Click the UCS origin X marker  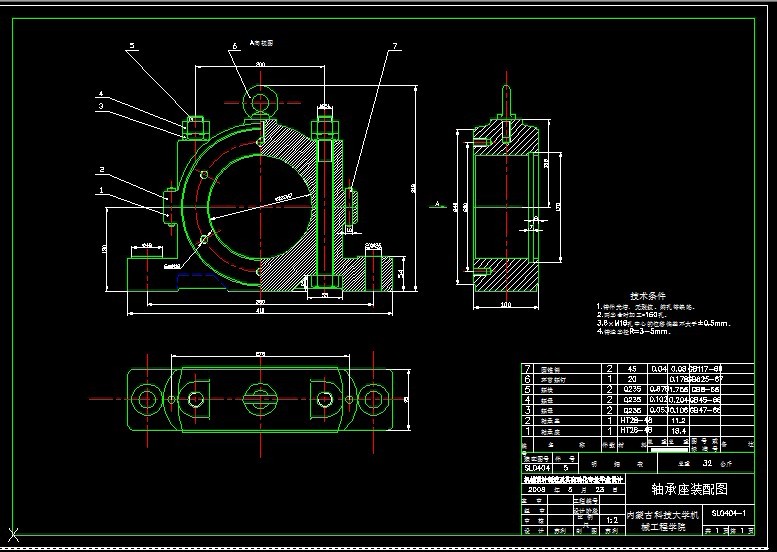[14, 535]
